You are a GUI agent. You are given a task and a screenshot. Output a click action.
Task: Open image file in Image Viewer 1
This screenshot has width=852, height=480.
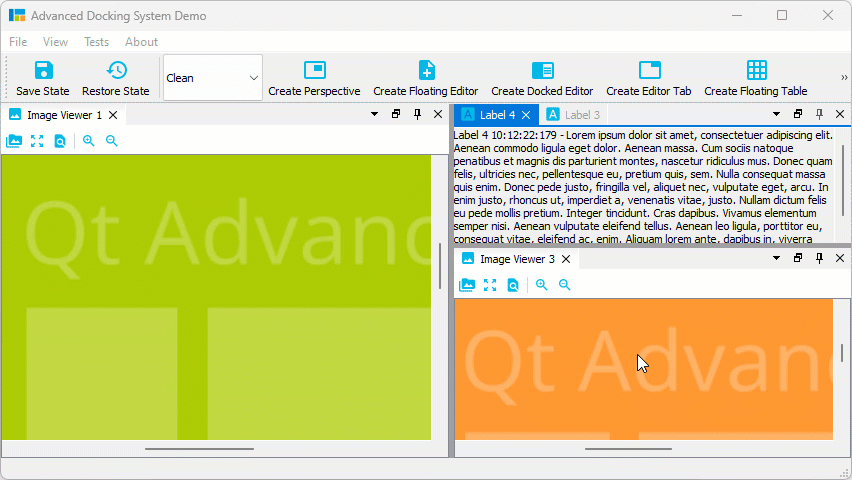click(x=14, y=141)
